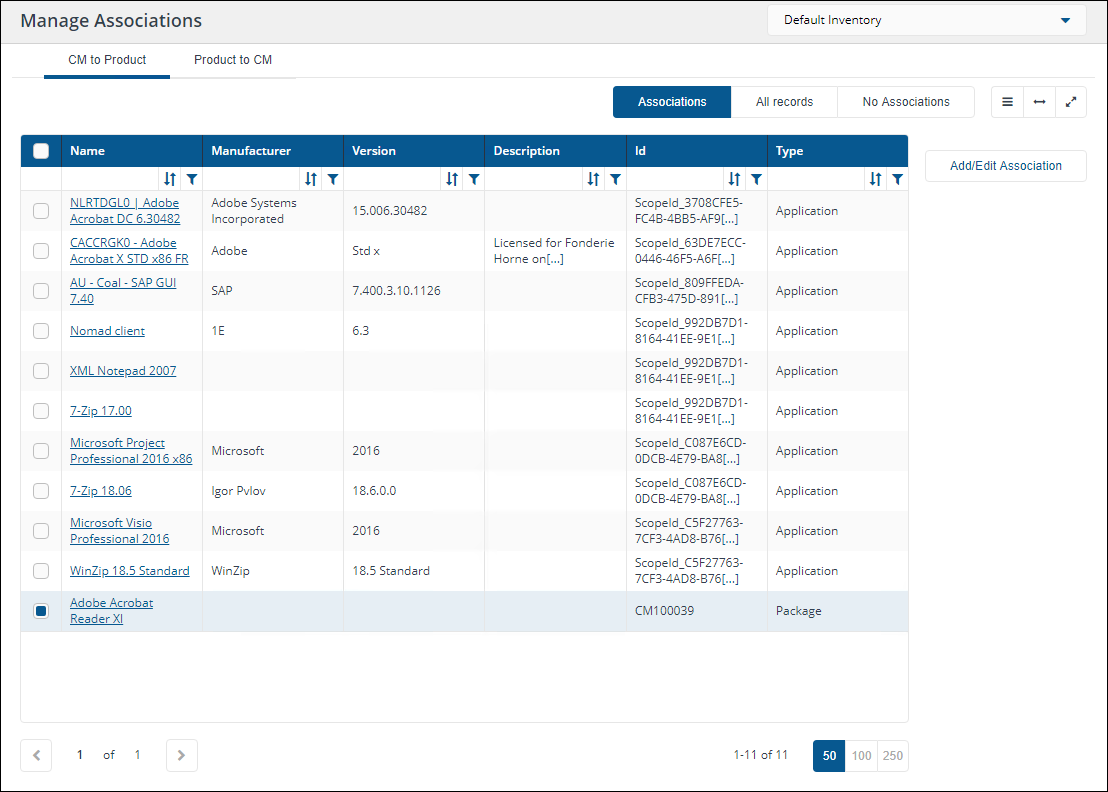Uncheck the Adobe Acrobat Reader XI checkbox
Screen dimensions: 1108x792
point(41,611)
